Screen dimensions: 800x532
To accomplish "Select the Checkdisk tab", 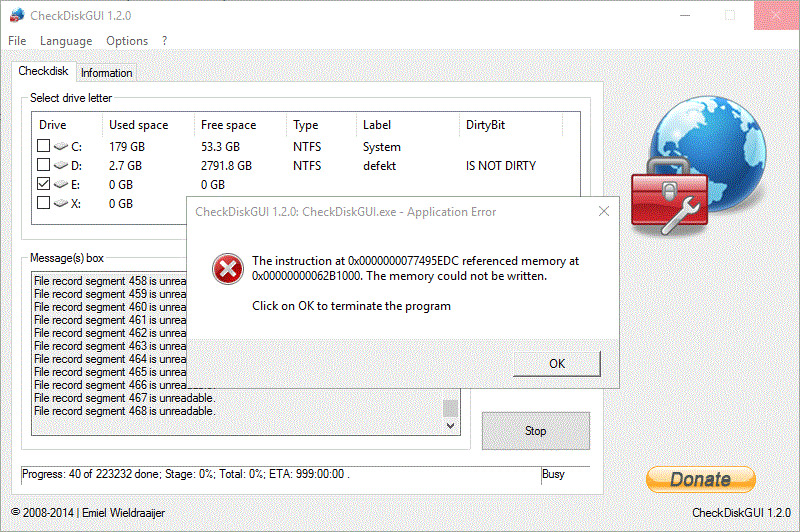I will (43, 71).
